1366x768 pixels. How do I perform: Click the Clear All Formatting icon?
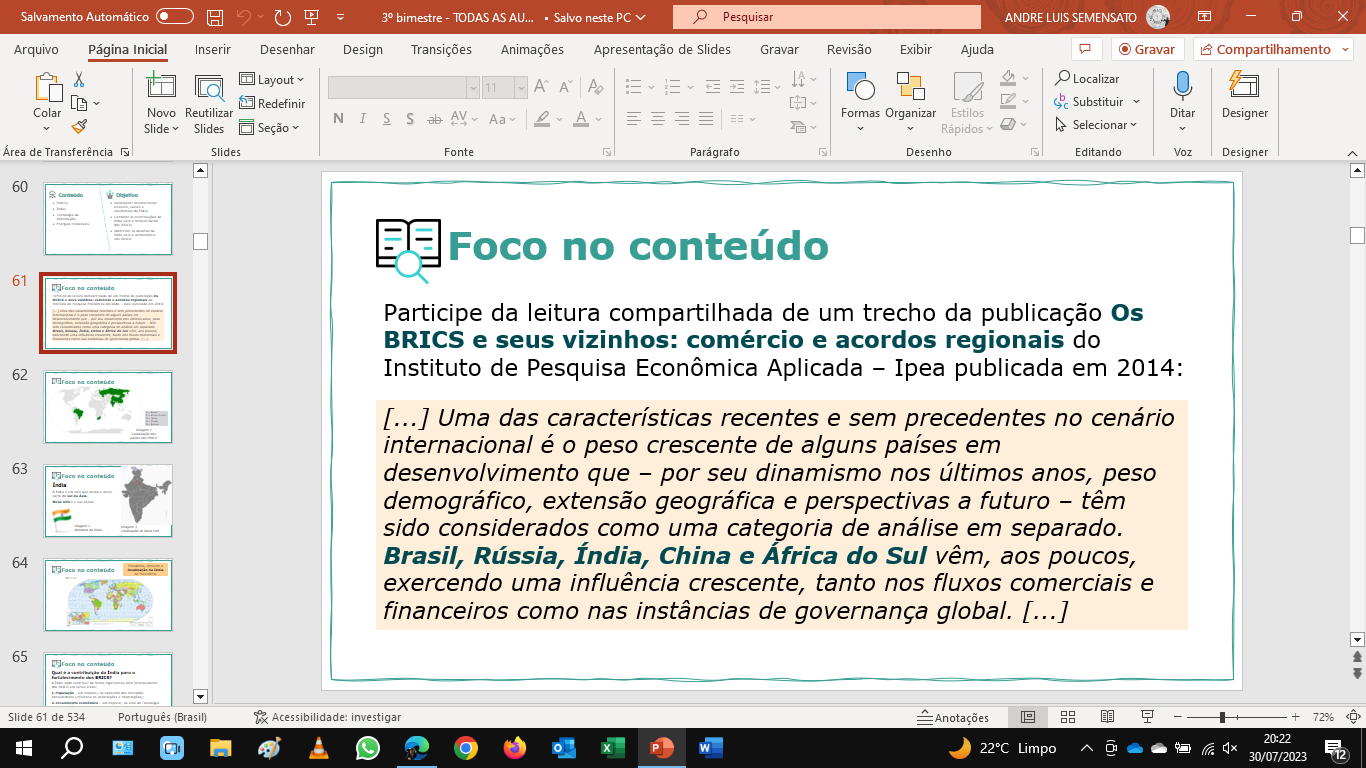pyautogui.click(x=596, y=88)
